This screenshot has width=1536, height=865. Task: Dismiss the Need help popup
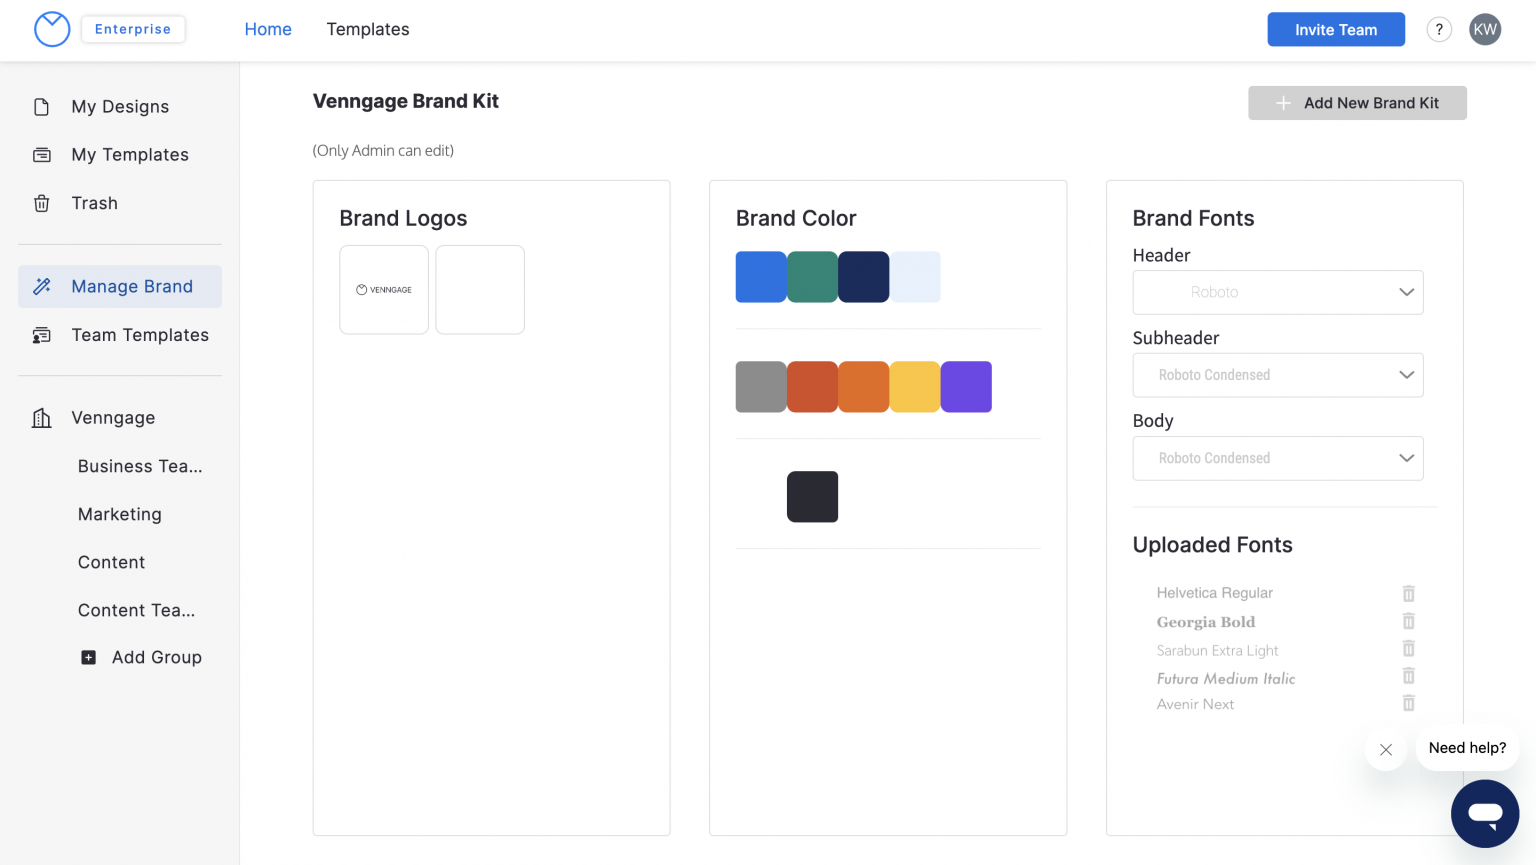coord(1385,749)
